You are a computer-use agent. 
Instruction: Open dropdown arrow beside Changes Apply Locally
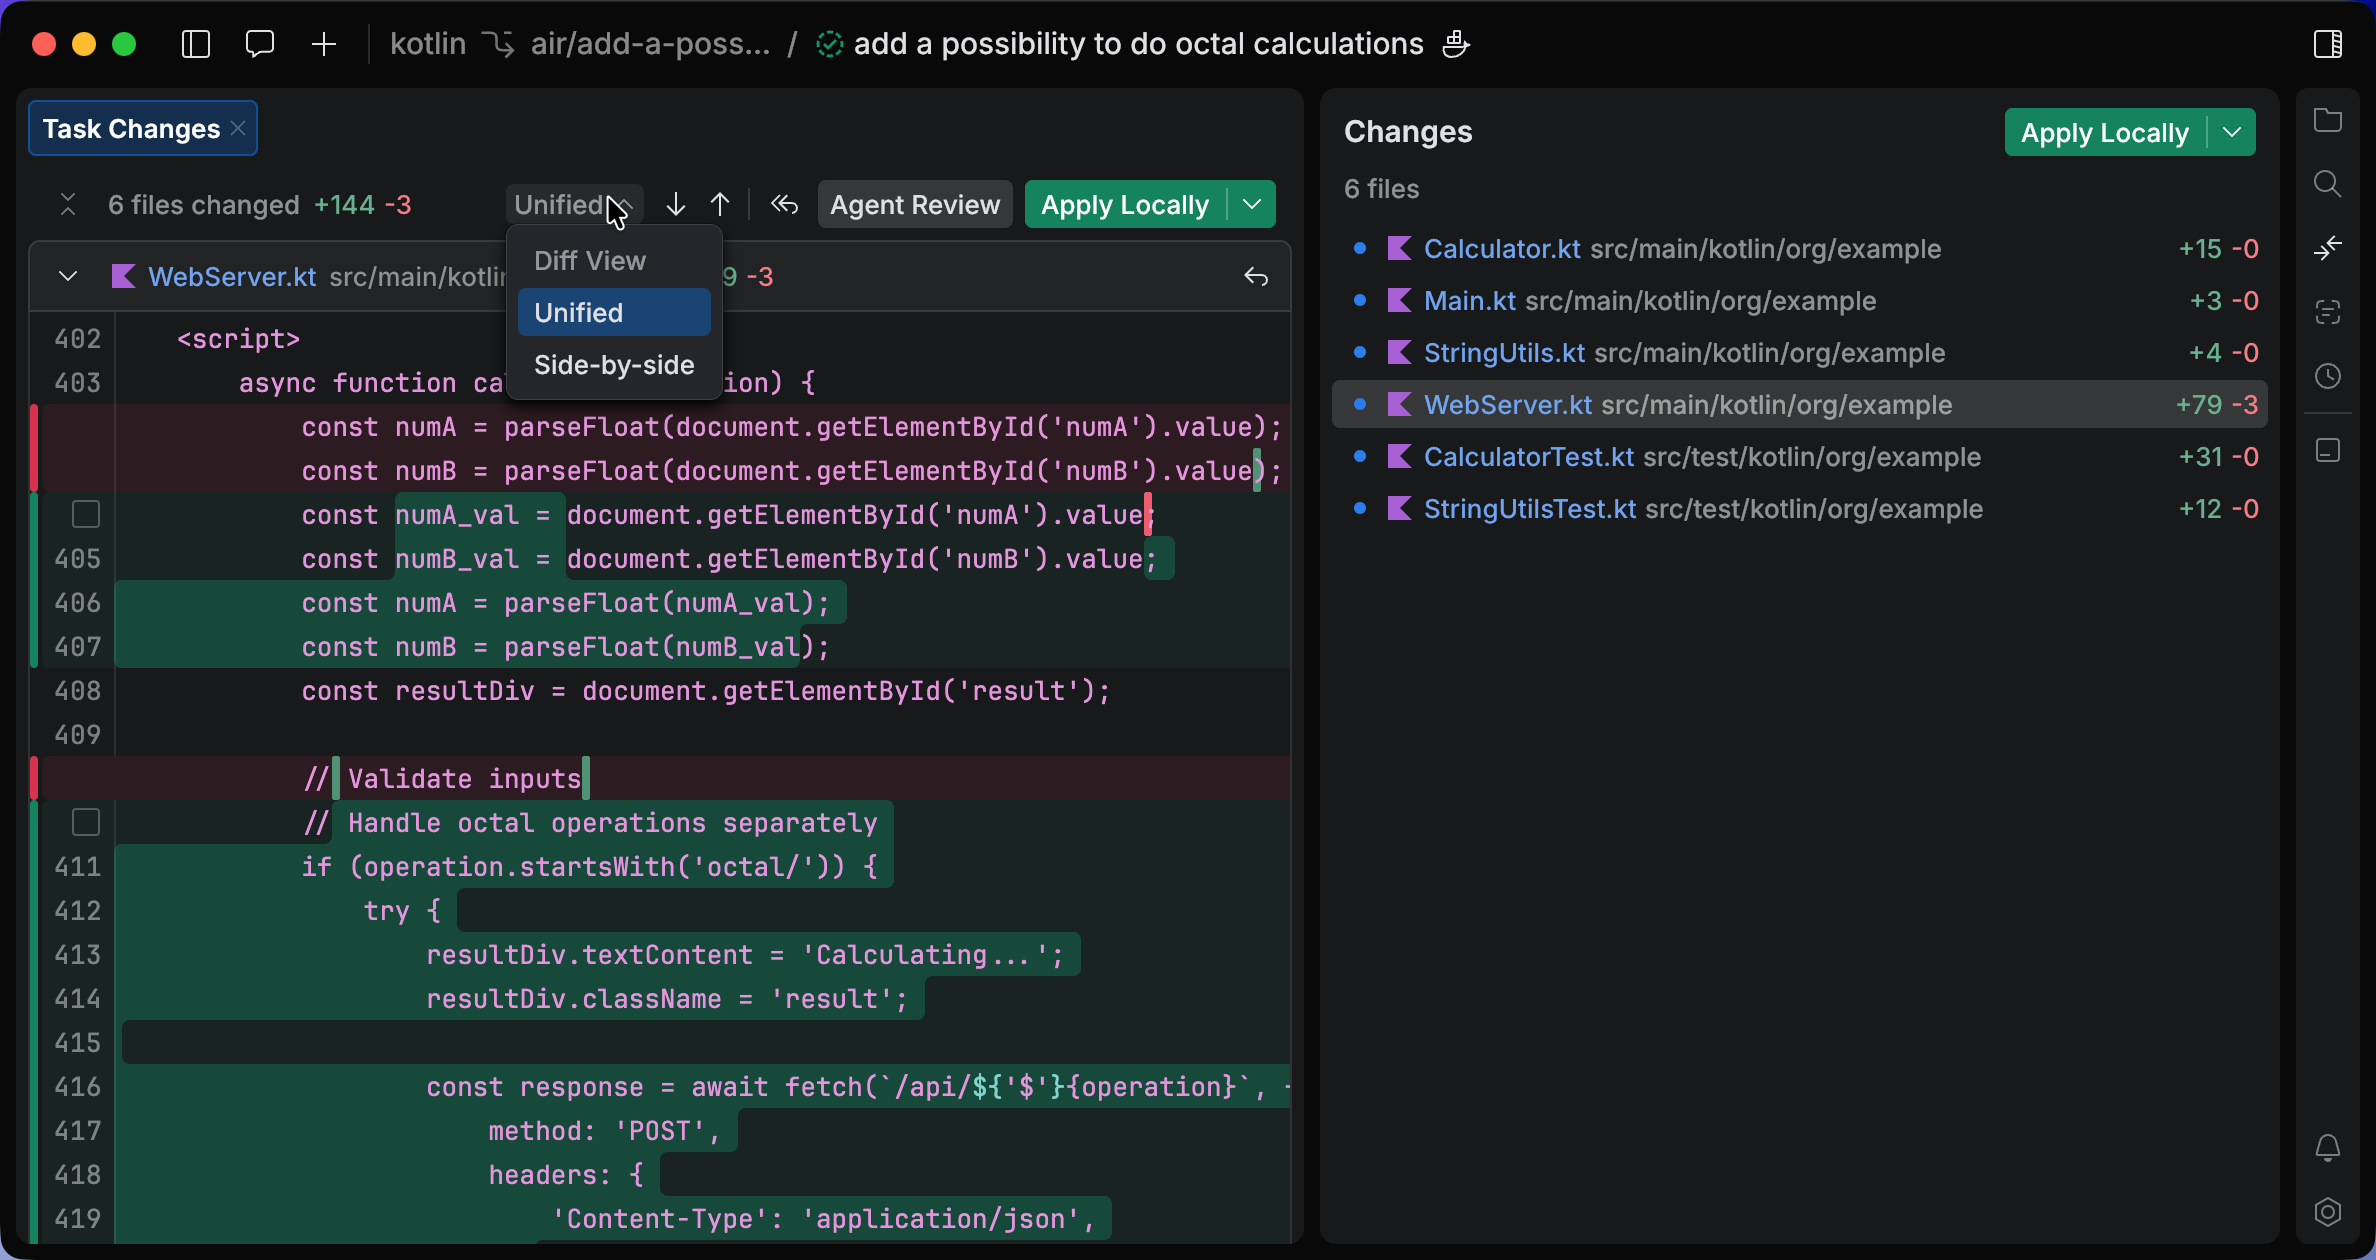tap(2232, 133)
